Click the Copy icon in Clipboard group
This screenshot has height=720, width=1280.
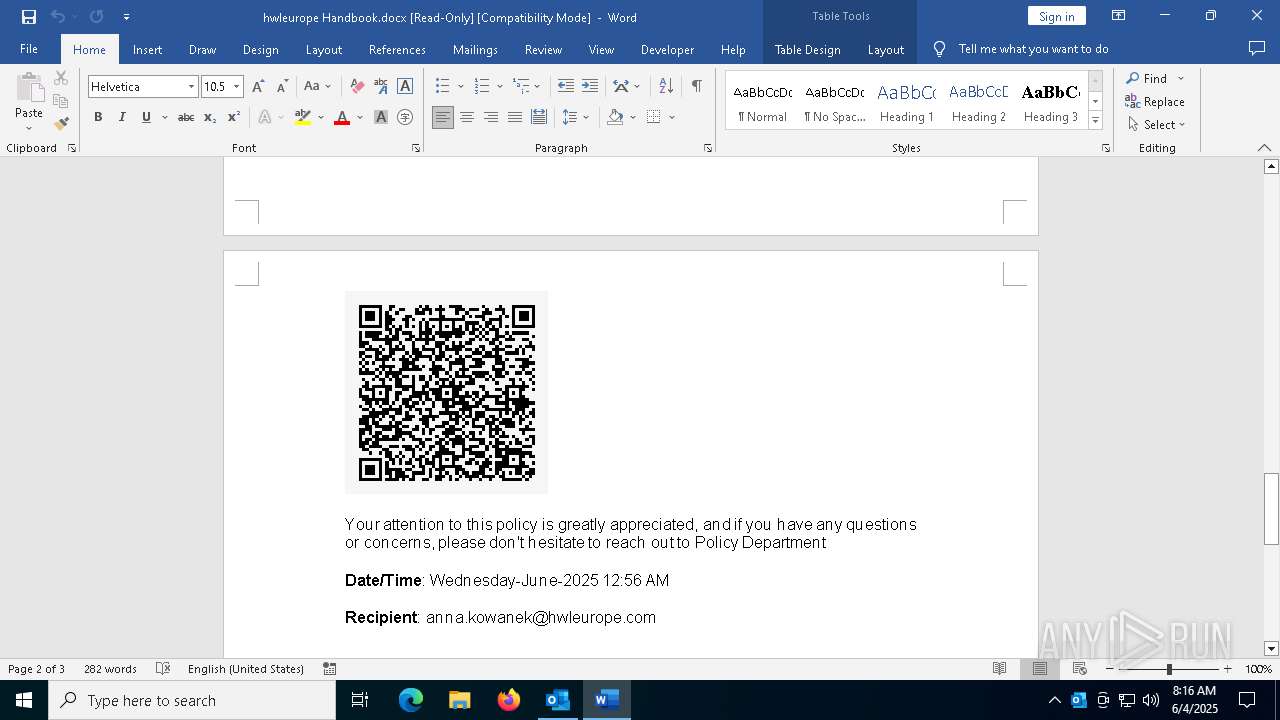click(x=61, y=101)
